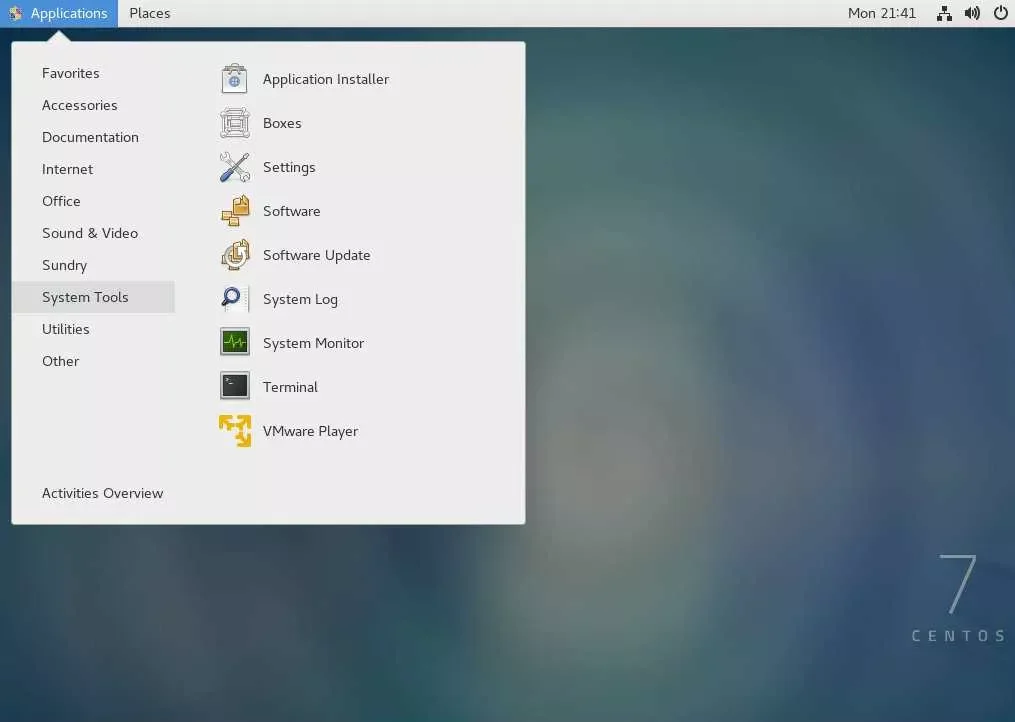This screenshot has height=722, width=1015.
Task: Click the Boxes text entry
Action: (x=282, y=123)
